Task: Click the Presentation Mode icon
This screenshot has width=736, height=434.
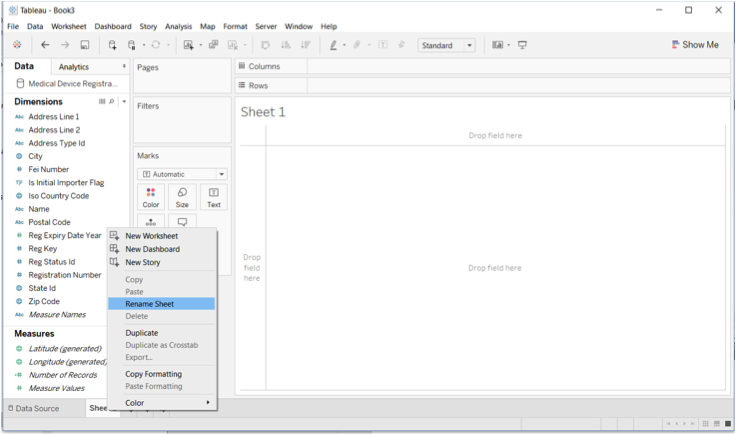Action: pos(522,45)
